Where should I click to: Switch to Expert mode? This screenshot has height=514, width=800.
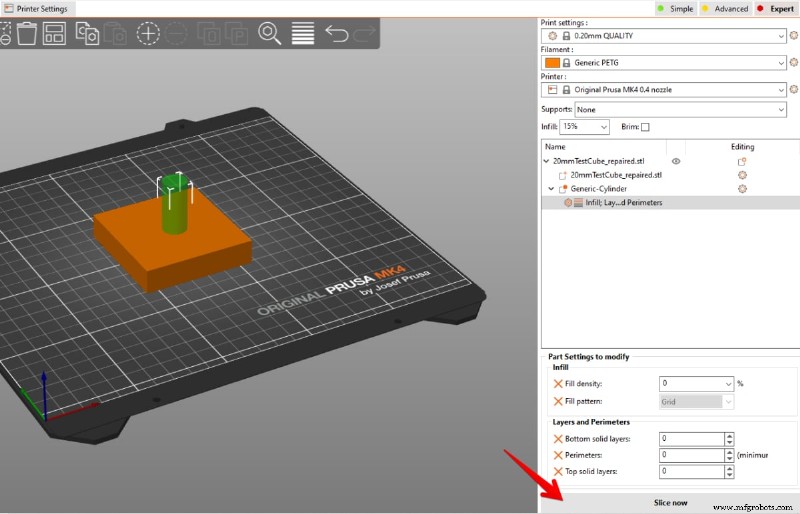[775, 9]
